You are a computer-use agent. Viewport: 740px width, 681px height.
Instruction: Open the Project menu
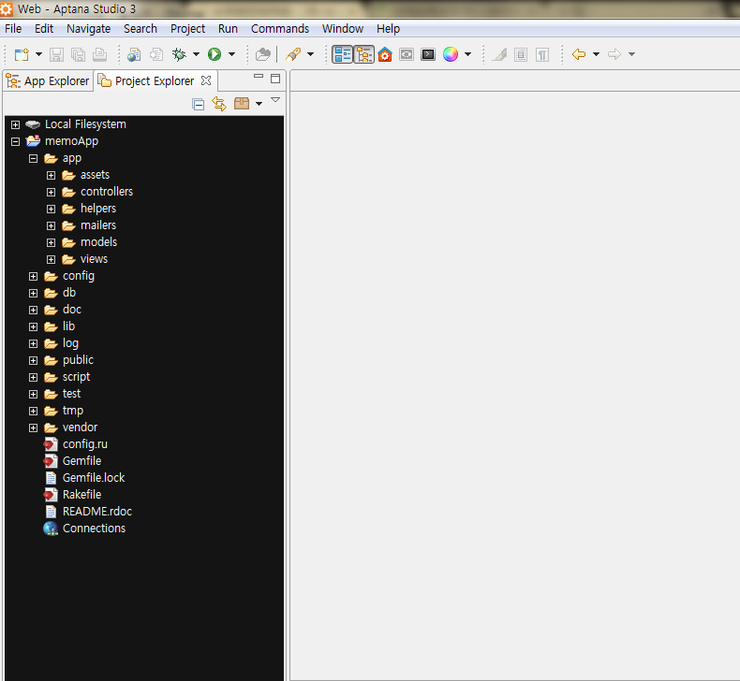coord(188,29)
